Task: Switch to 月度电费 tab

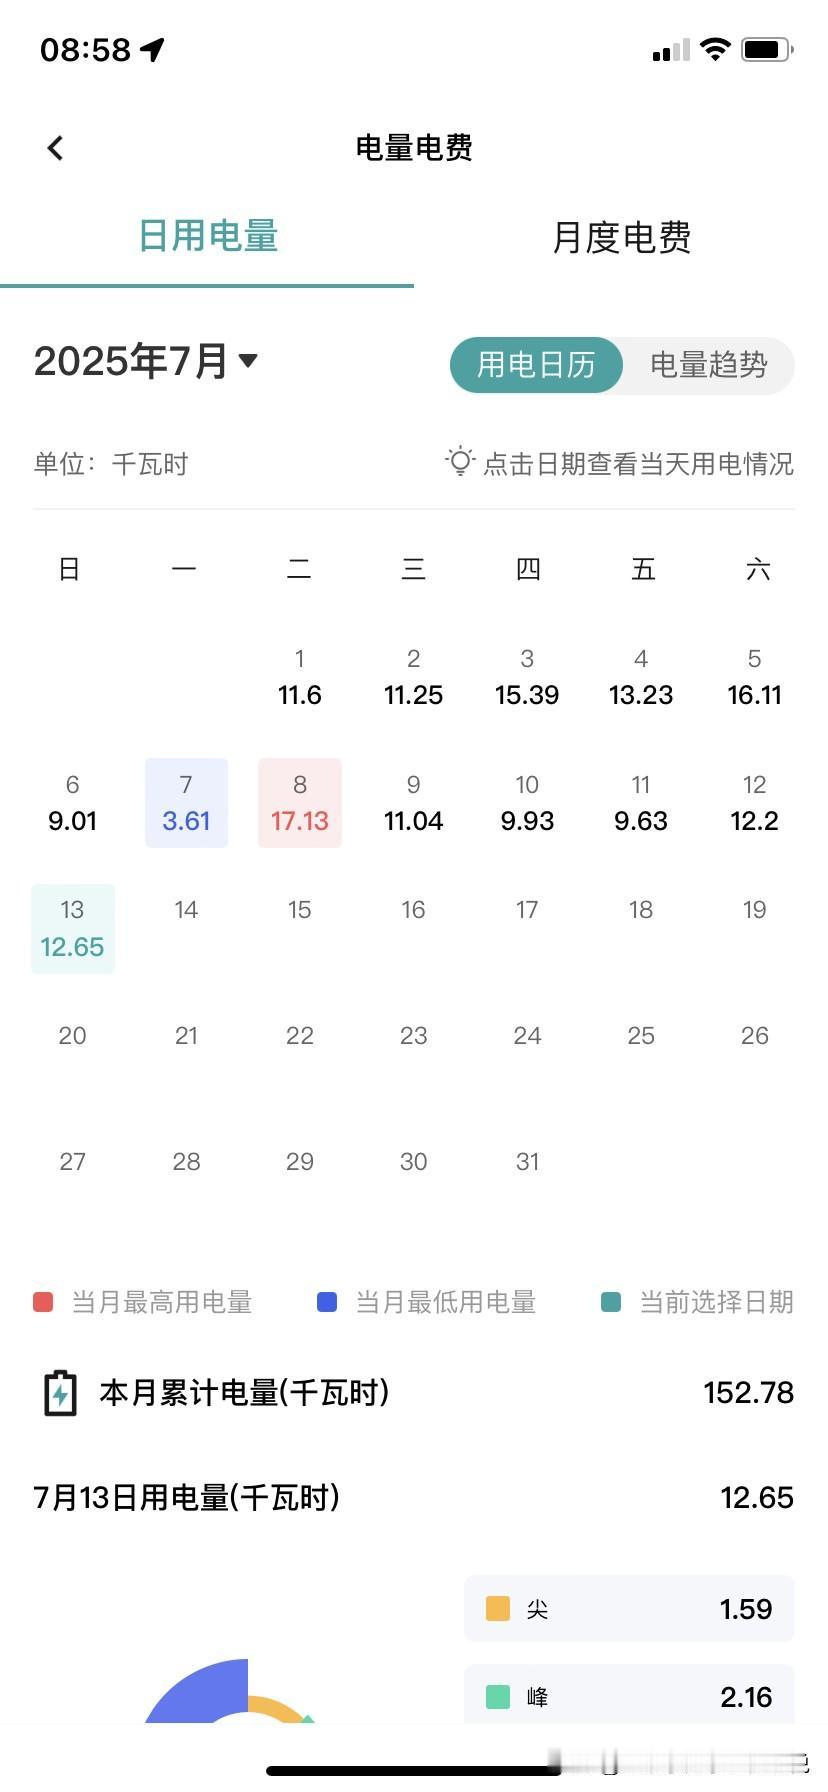Action: click(621, 238)
